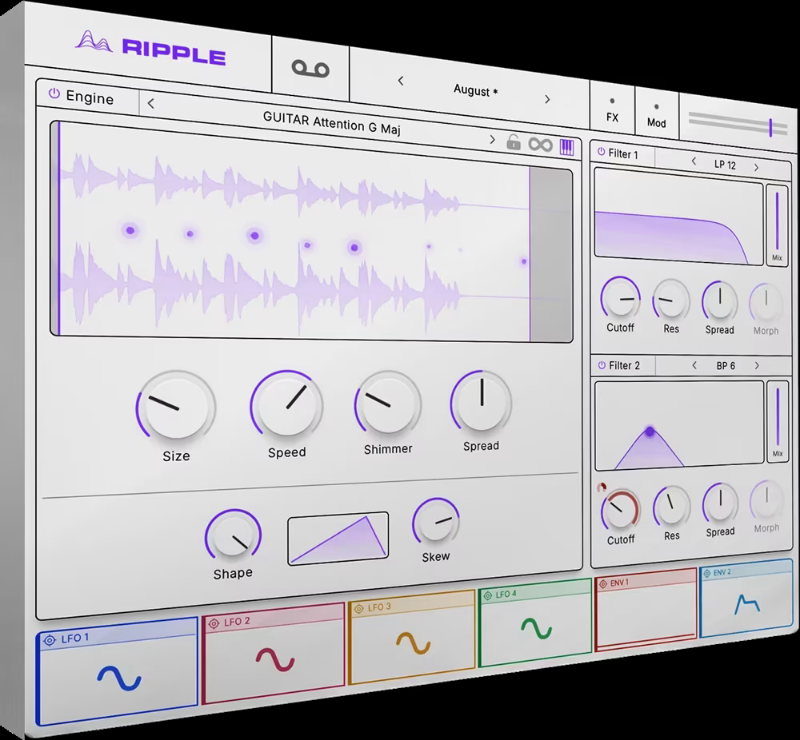Click Filter 2 Res knob
Screen dimensions: 800x740
[671, 507]
